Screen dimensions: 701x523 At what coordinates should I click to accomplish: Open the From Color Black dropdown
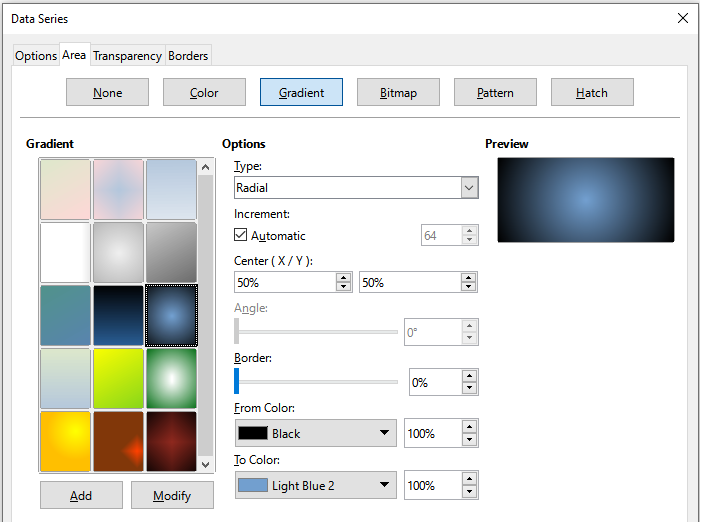click(316, 433)
